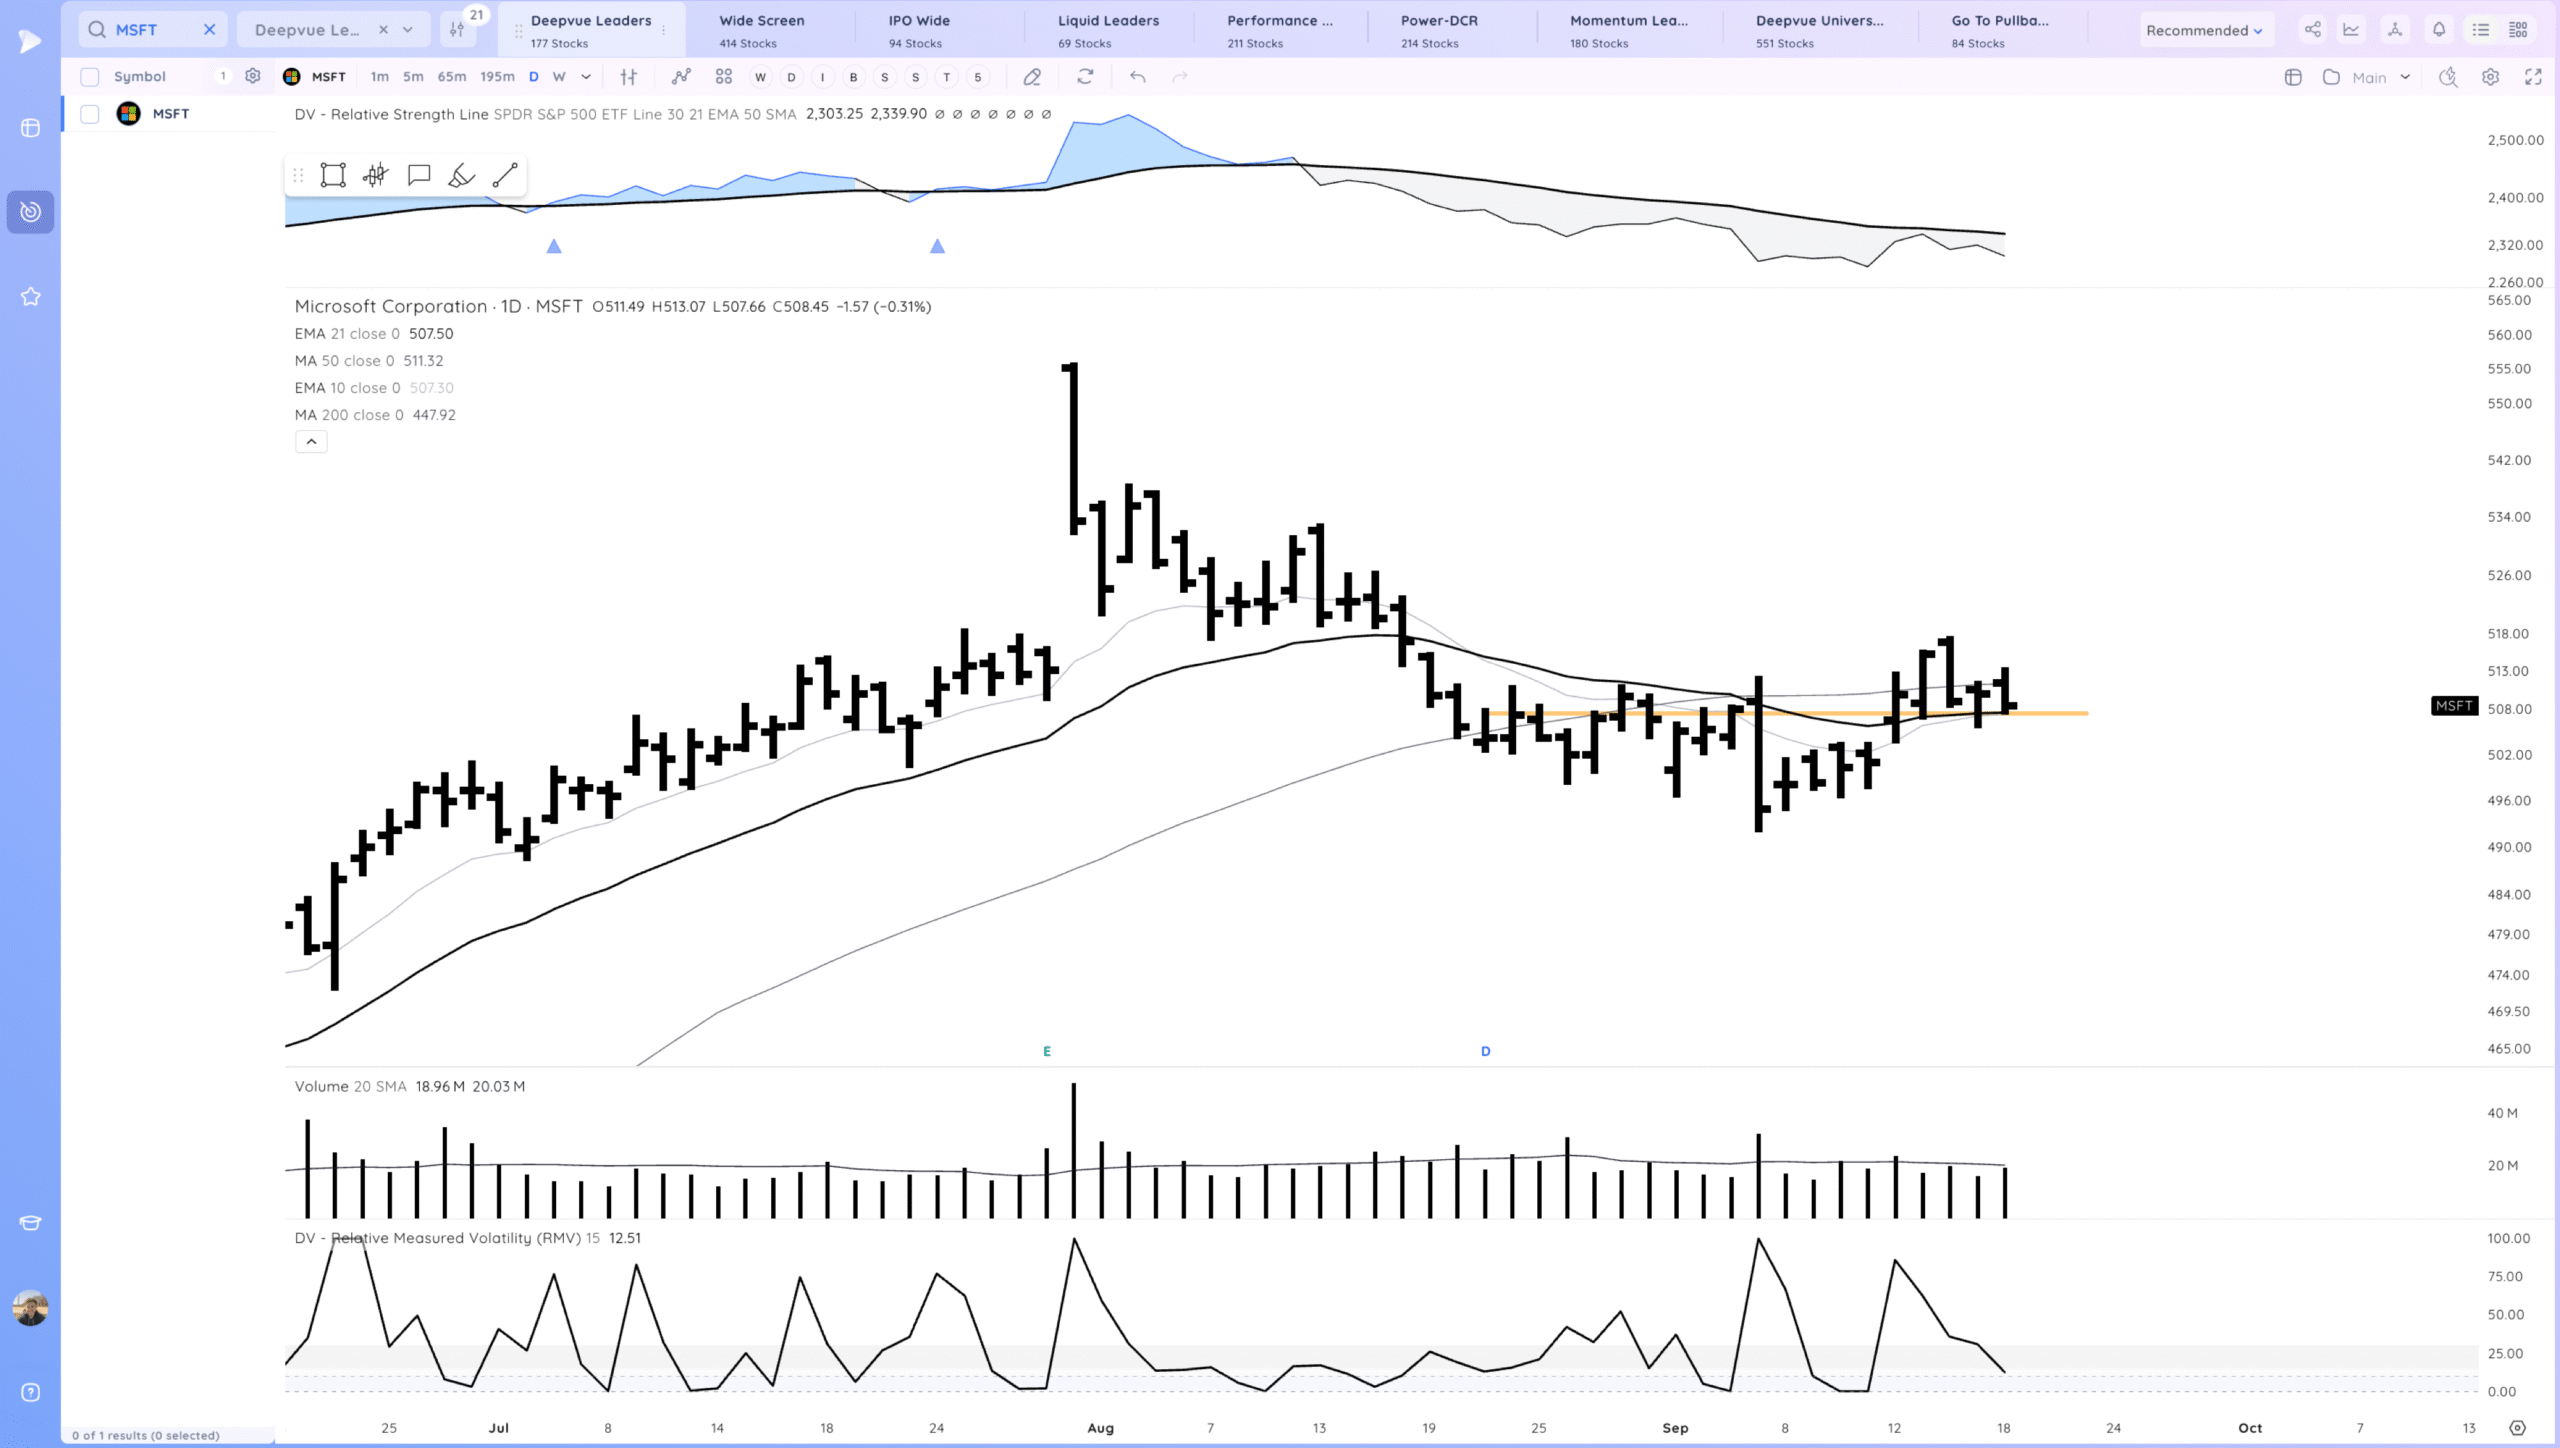The height and width of the screenshot is (1448, 2560).
Task: Toggle the circled 5 button in chart toolbar
Action: pyautogui.click(x=977, y=77)
